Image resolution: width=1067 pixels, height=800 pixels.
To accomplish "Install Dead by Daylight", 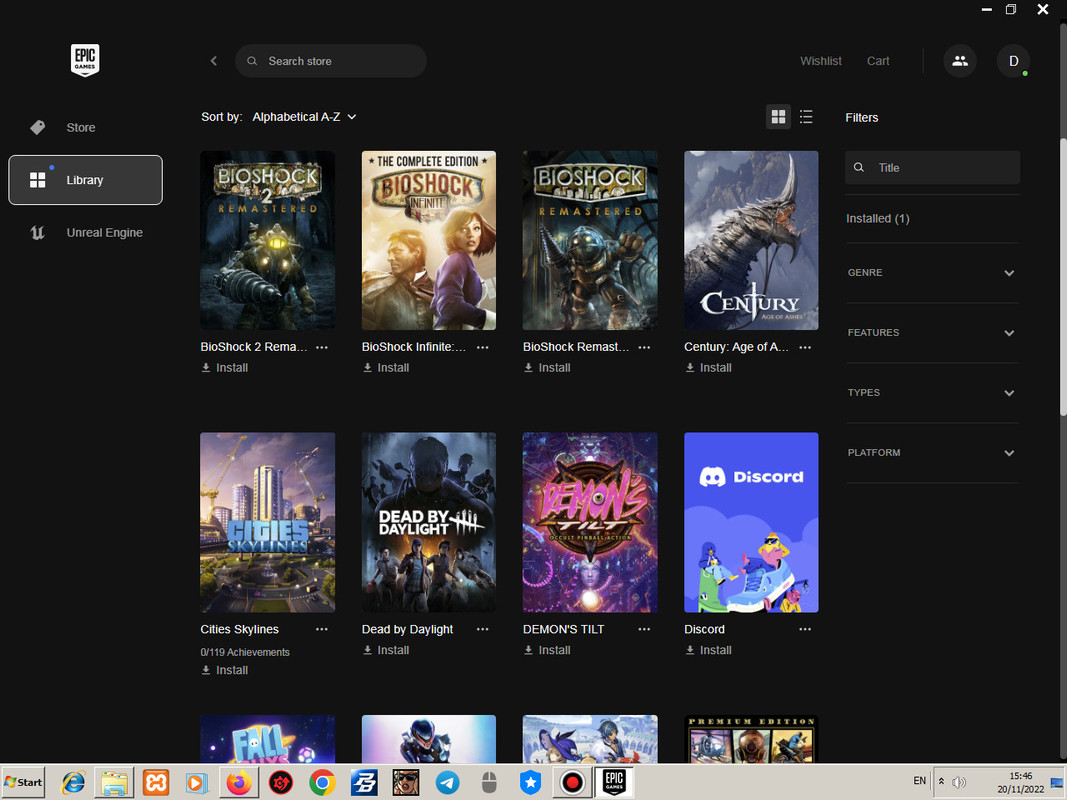I will pyautogui.click(x=386, y=650).
